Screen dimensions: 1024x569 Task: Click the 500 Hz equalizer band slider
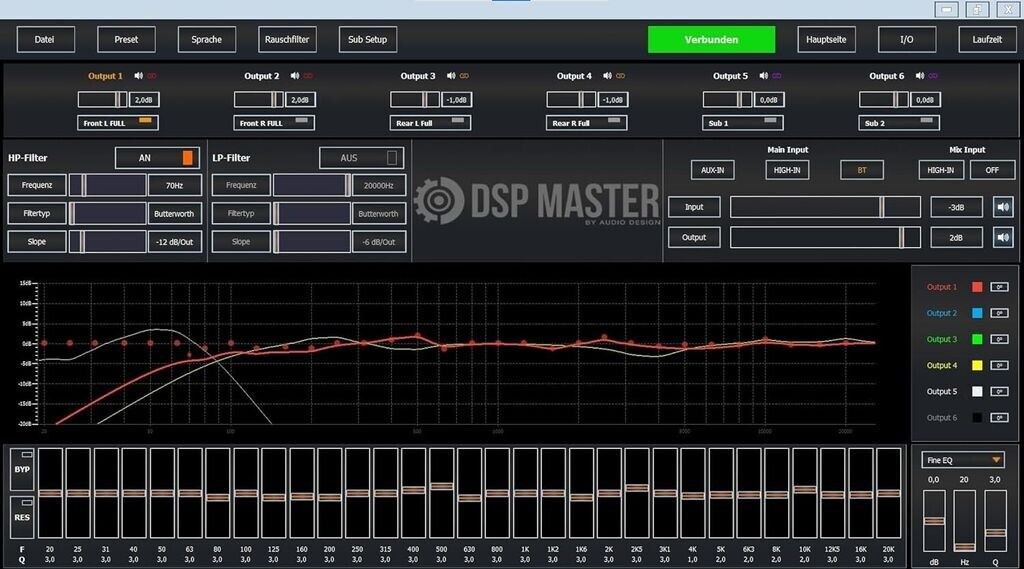[x=441, y=487]
